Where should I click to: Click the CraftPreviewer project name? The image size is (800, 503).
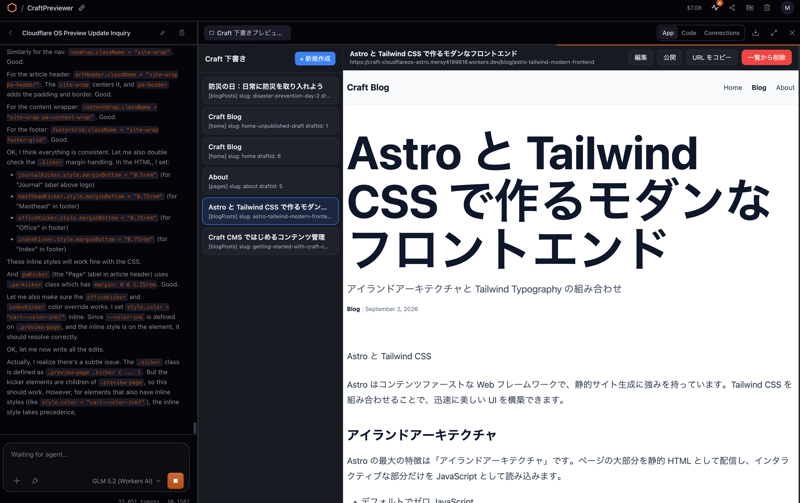tap(50, 8)
